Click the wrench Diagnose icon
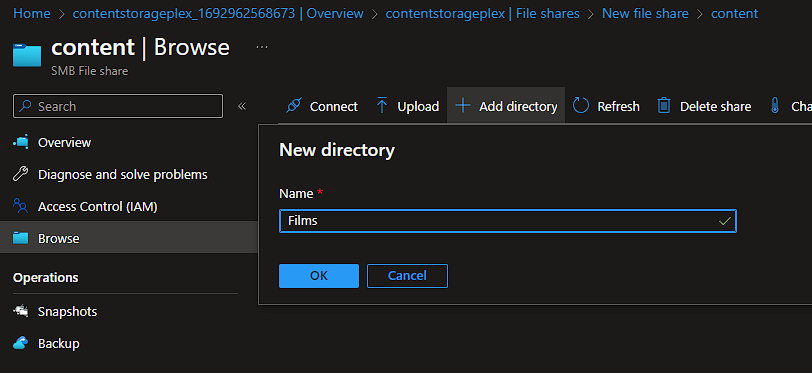Screen dimensions: 812x373 pos(21,174)
